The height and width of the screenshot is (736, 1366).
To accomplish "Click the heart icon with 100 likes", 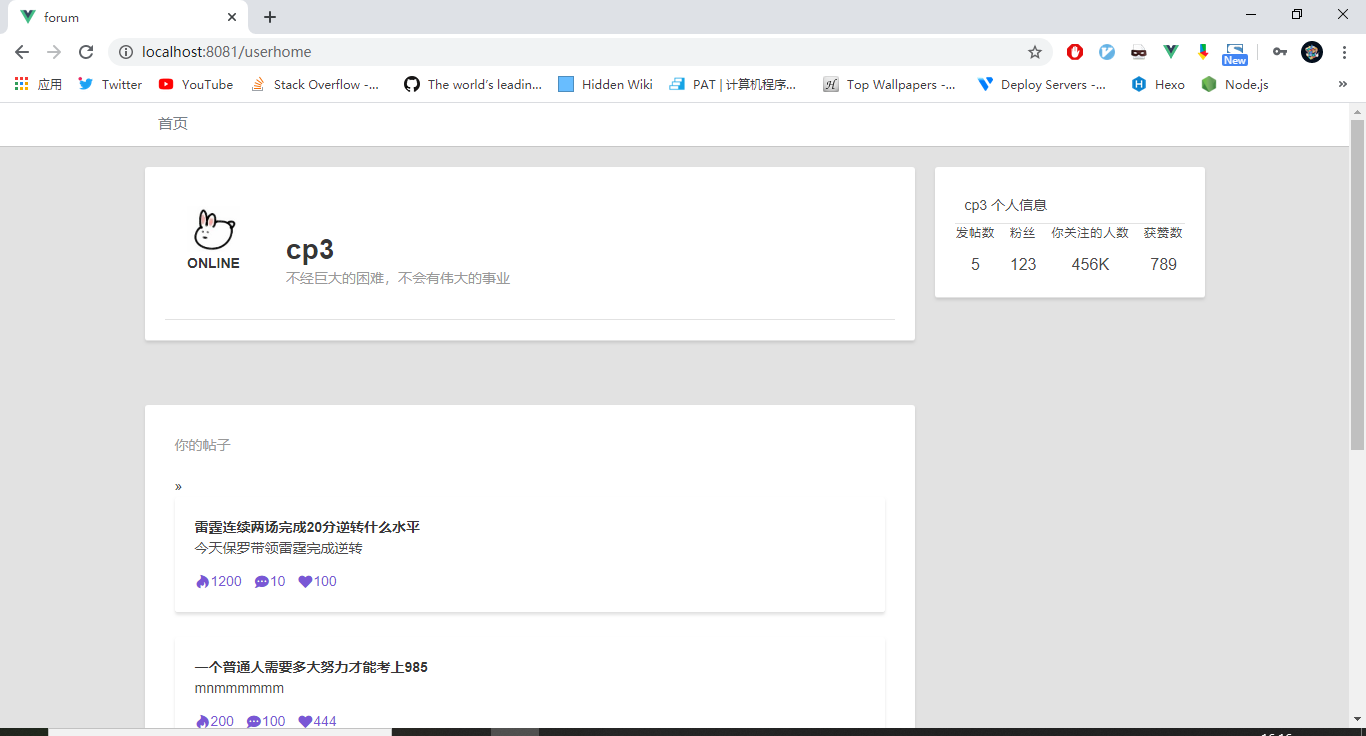I will click(x=305, y=582).
